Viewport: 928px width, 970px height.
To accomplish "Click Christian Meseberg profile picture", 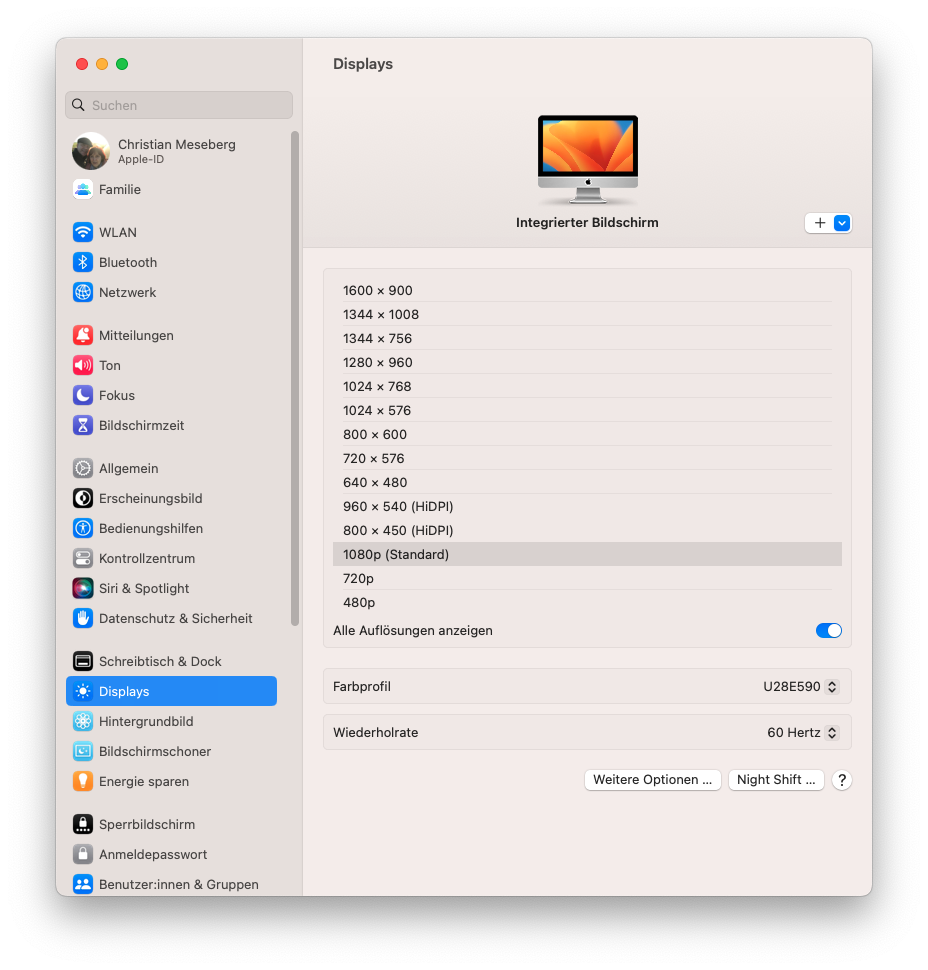I will tap(91, 151).
